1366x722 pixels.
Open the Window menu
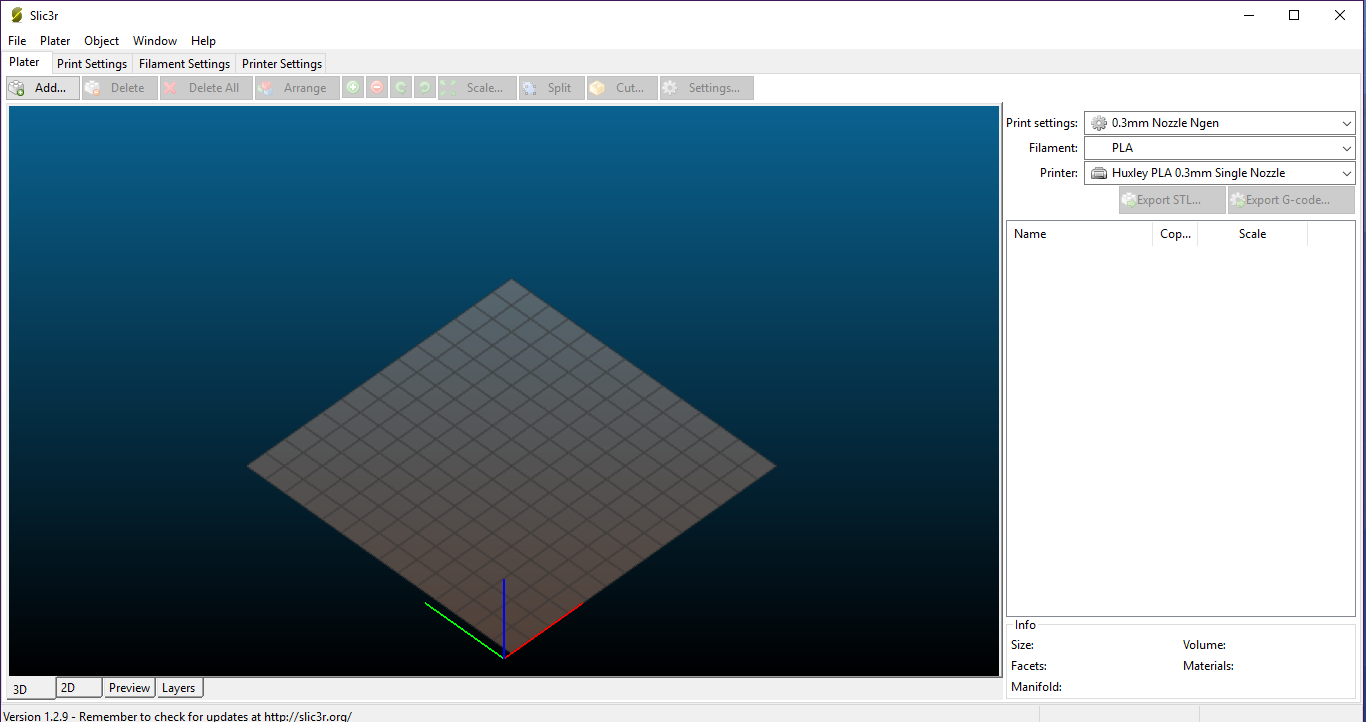(155, 41)
